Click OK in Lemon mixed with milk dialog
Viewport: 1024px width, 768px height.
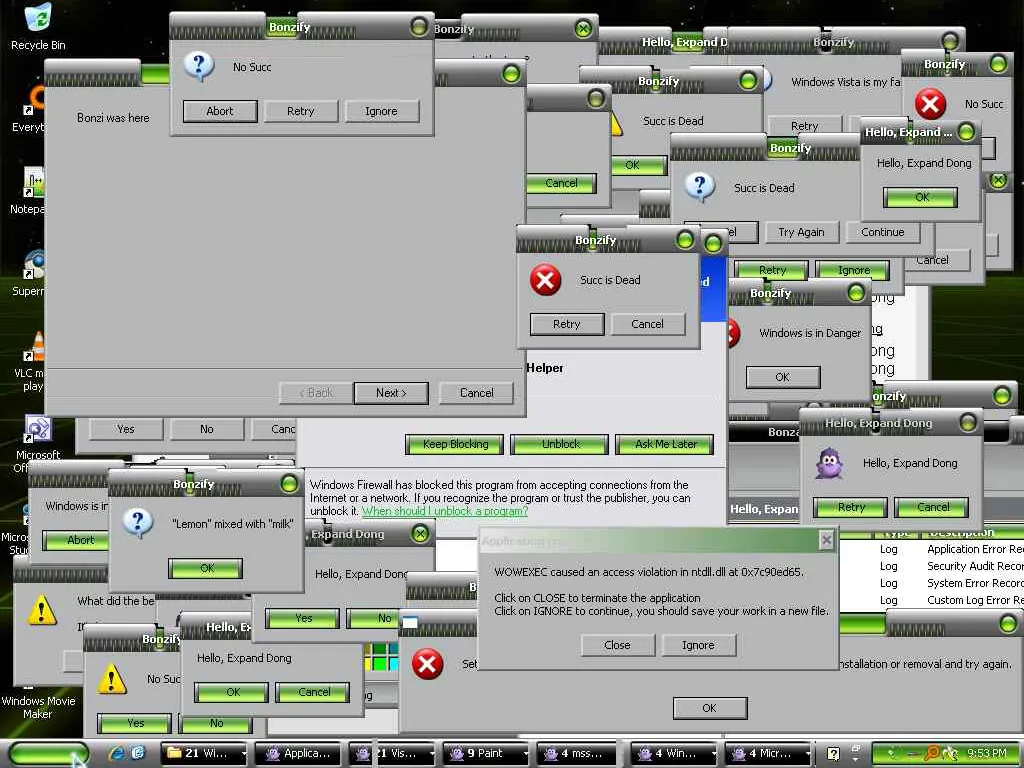point(206,568)
